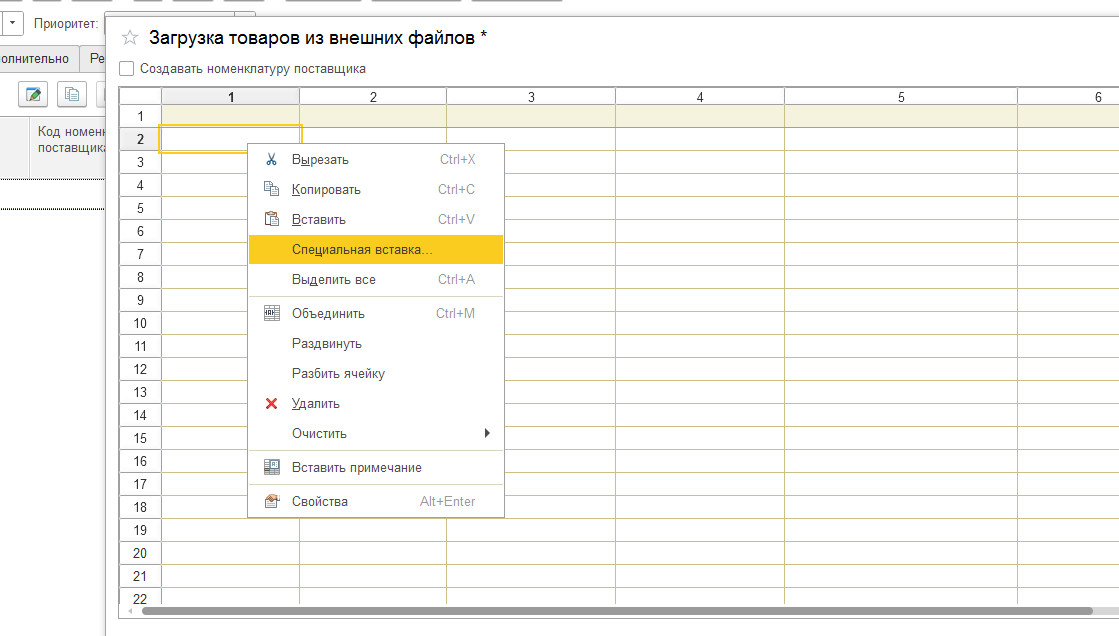Click the Вставить примечание note icon
The width and height of the screenshot is (1119, 636).
(x=271, y=467)
